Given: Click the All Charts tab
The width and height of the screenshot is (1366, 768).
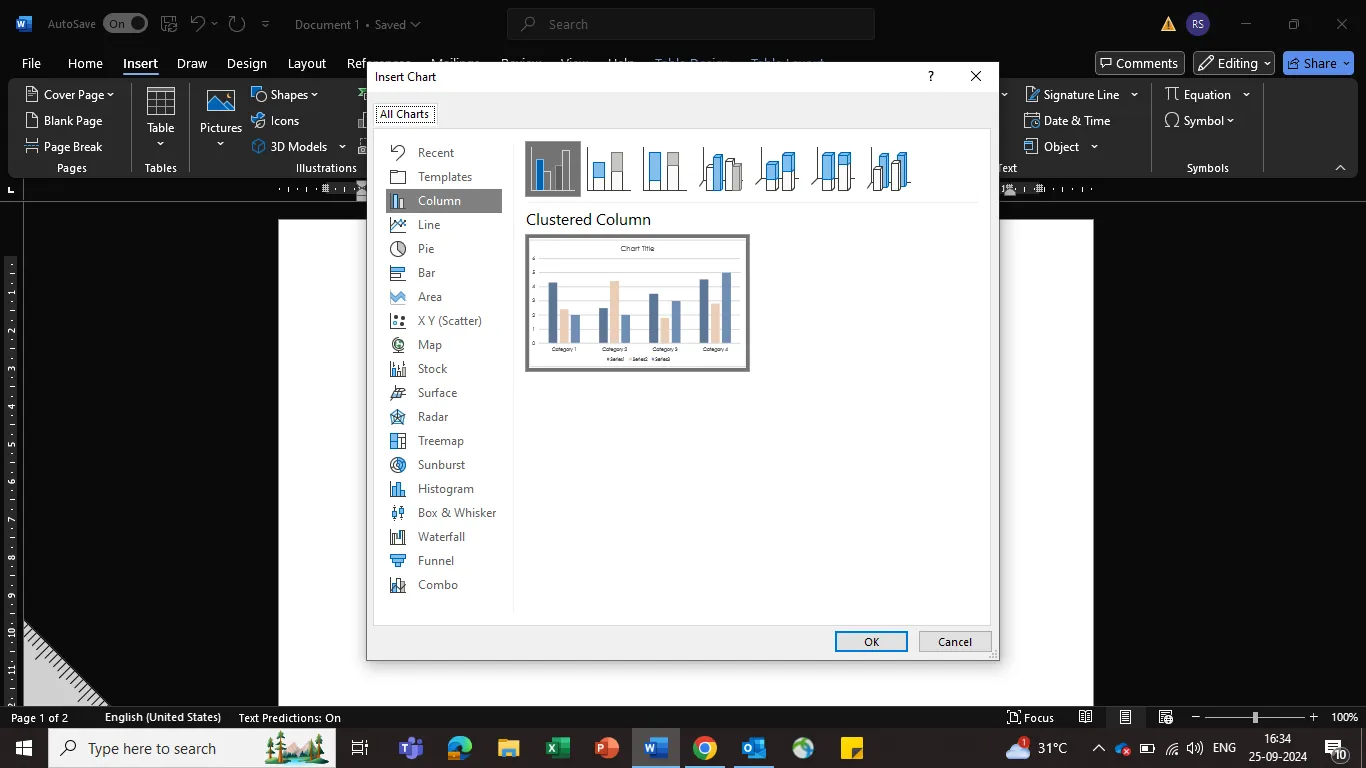Looking at the screenshot, I should (405, 114).
